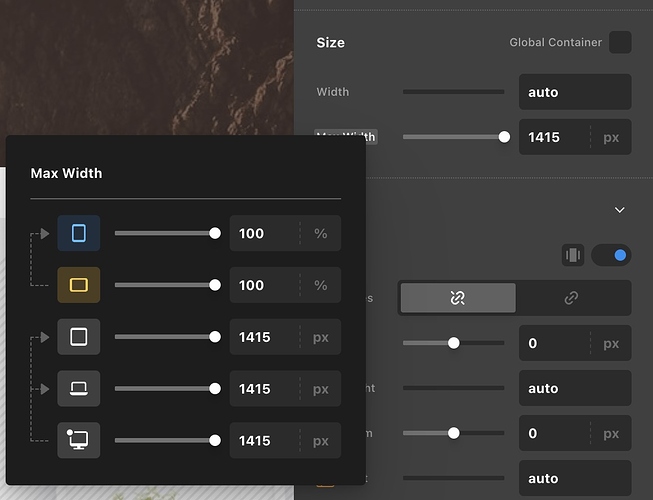Open the px unit selector for desktop row
653x500 pixels.
click(321, 441)
